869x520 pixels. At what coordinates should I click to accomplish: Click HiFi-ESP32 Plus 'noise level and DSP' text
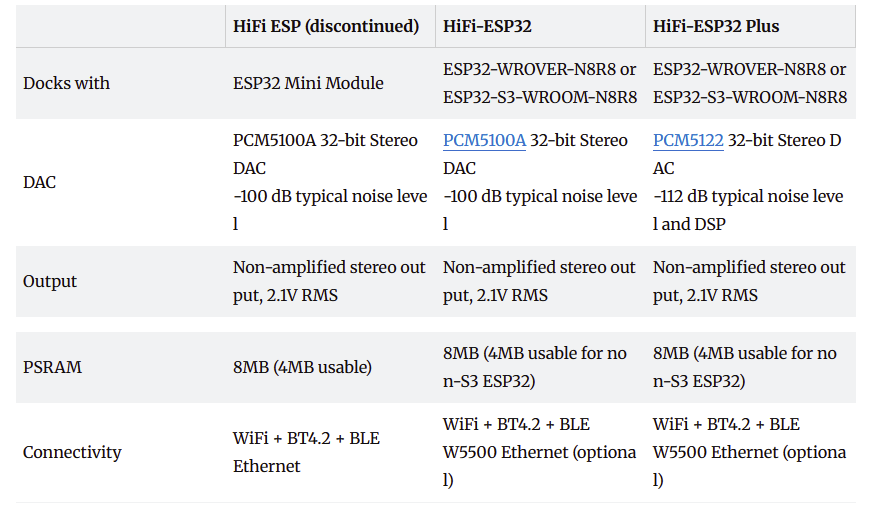pyautogui.click(x=748, y=210)
